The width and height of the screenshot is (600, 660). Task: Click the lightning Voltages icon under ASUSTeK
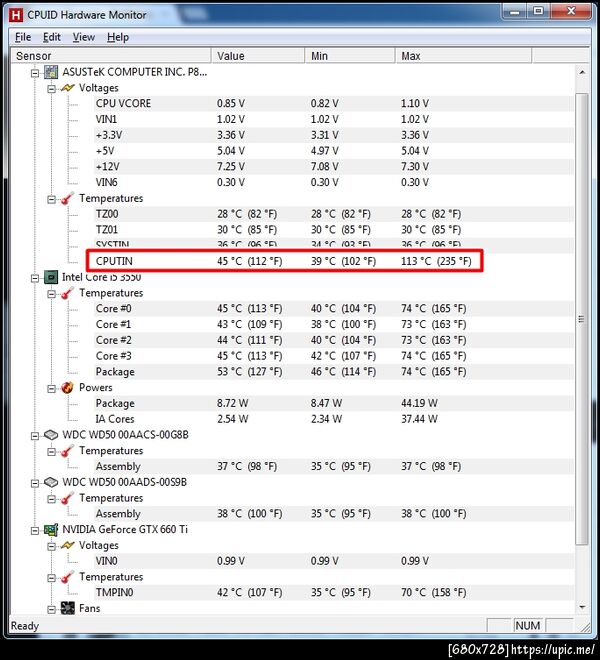pos(67,88)
